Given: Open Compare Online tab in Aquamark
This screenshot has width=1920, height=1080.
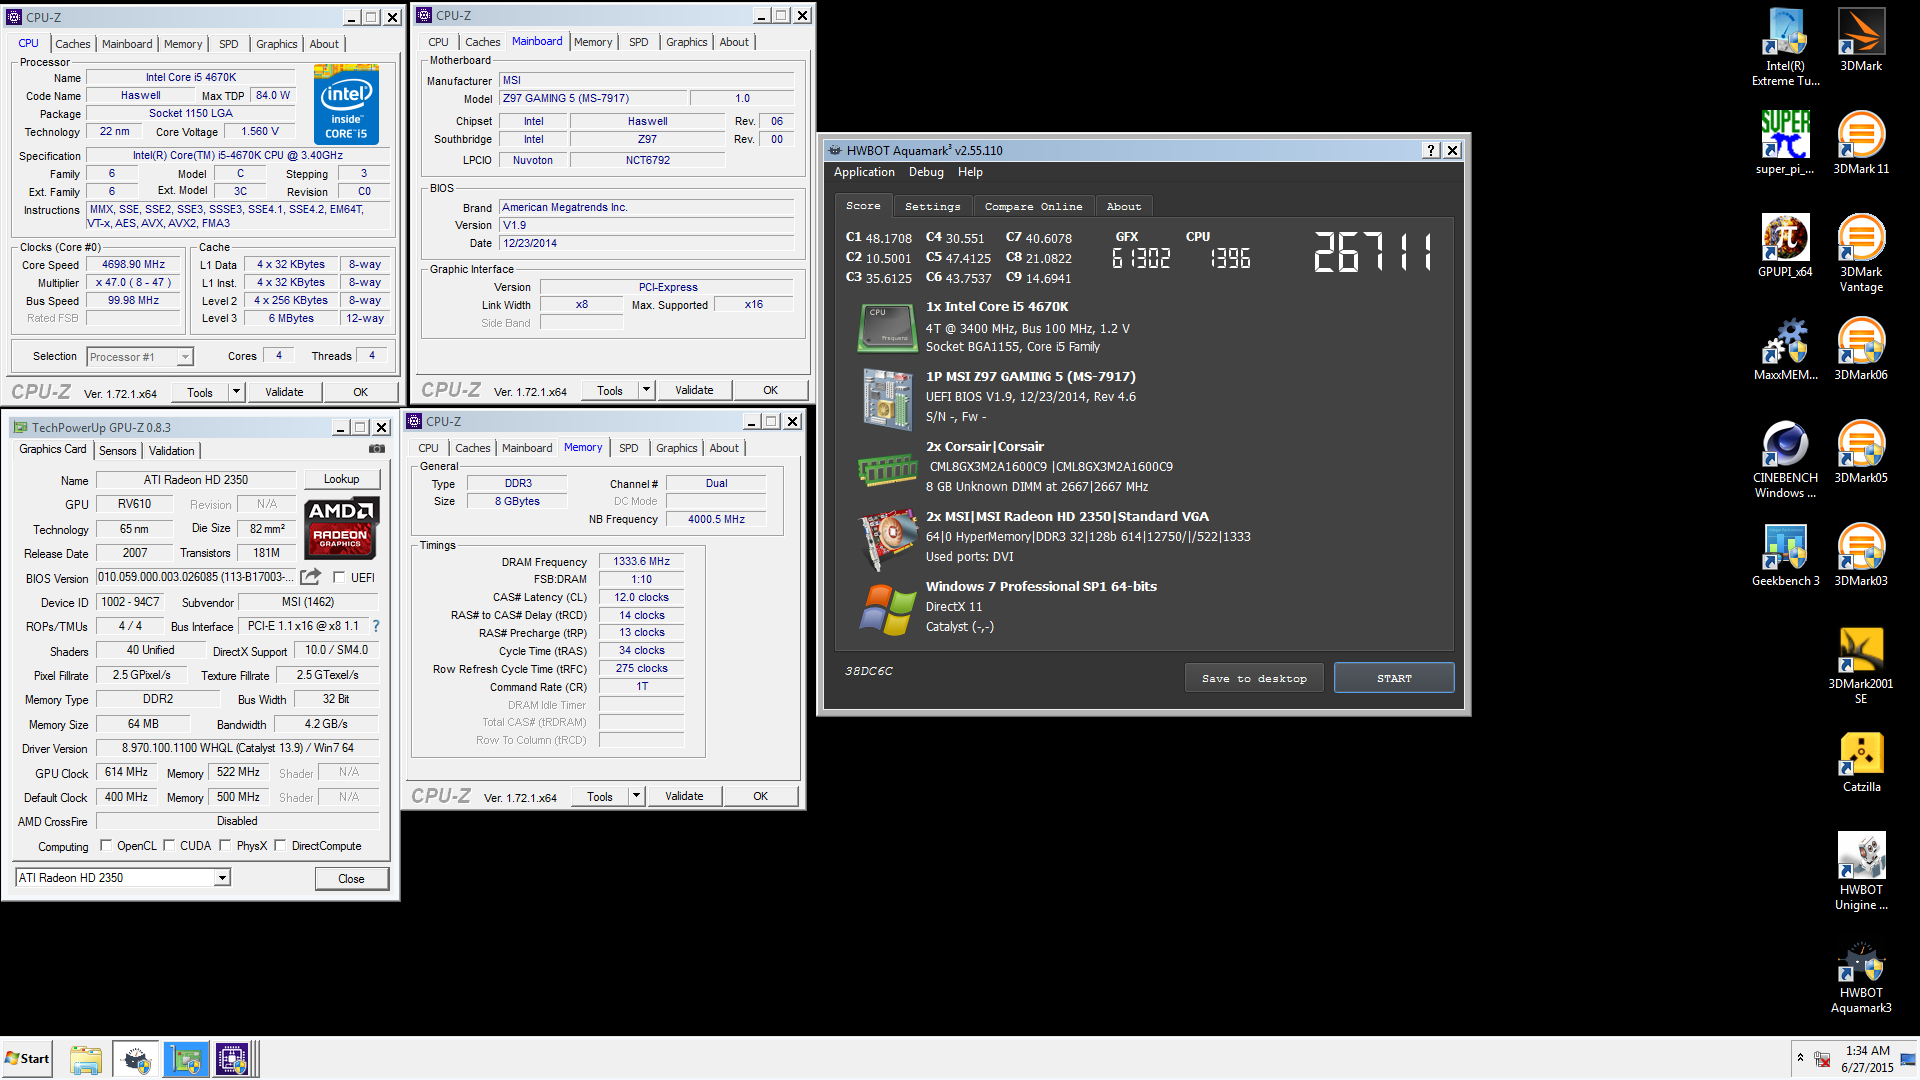Looking at the screenshot, I should click(1033, 206).
